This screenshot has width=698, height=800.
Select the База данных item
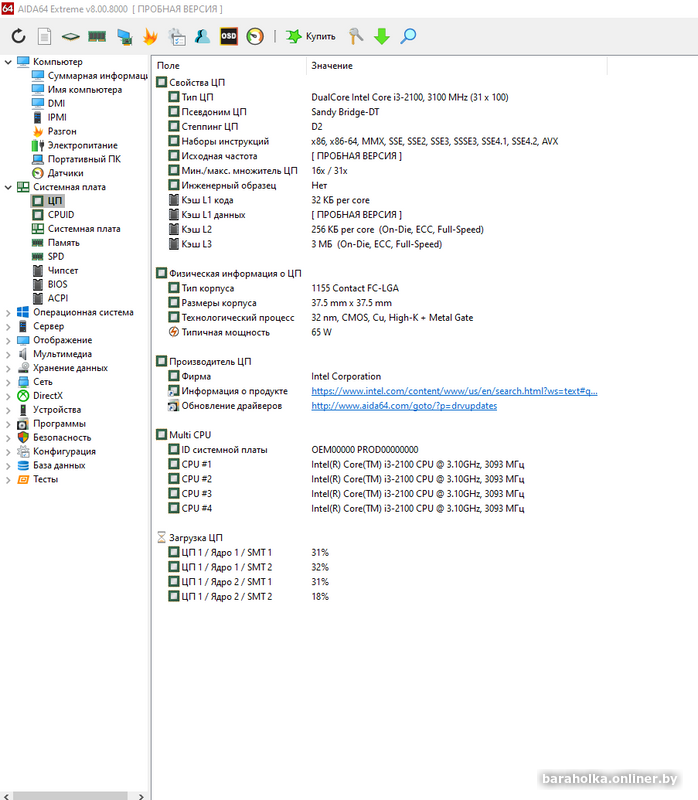point(51,465)
